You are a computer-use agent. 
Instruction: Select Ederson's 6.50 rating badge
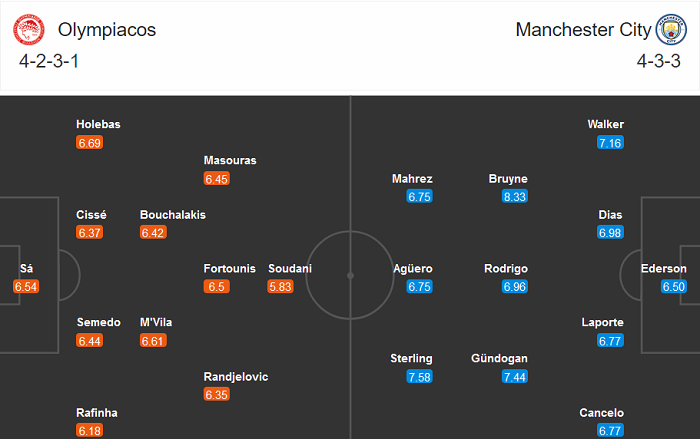pyautogui.click(x=674, y=287)
